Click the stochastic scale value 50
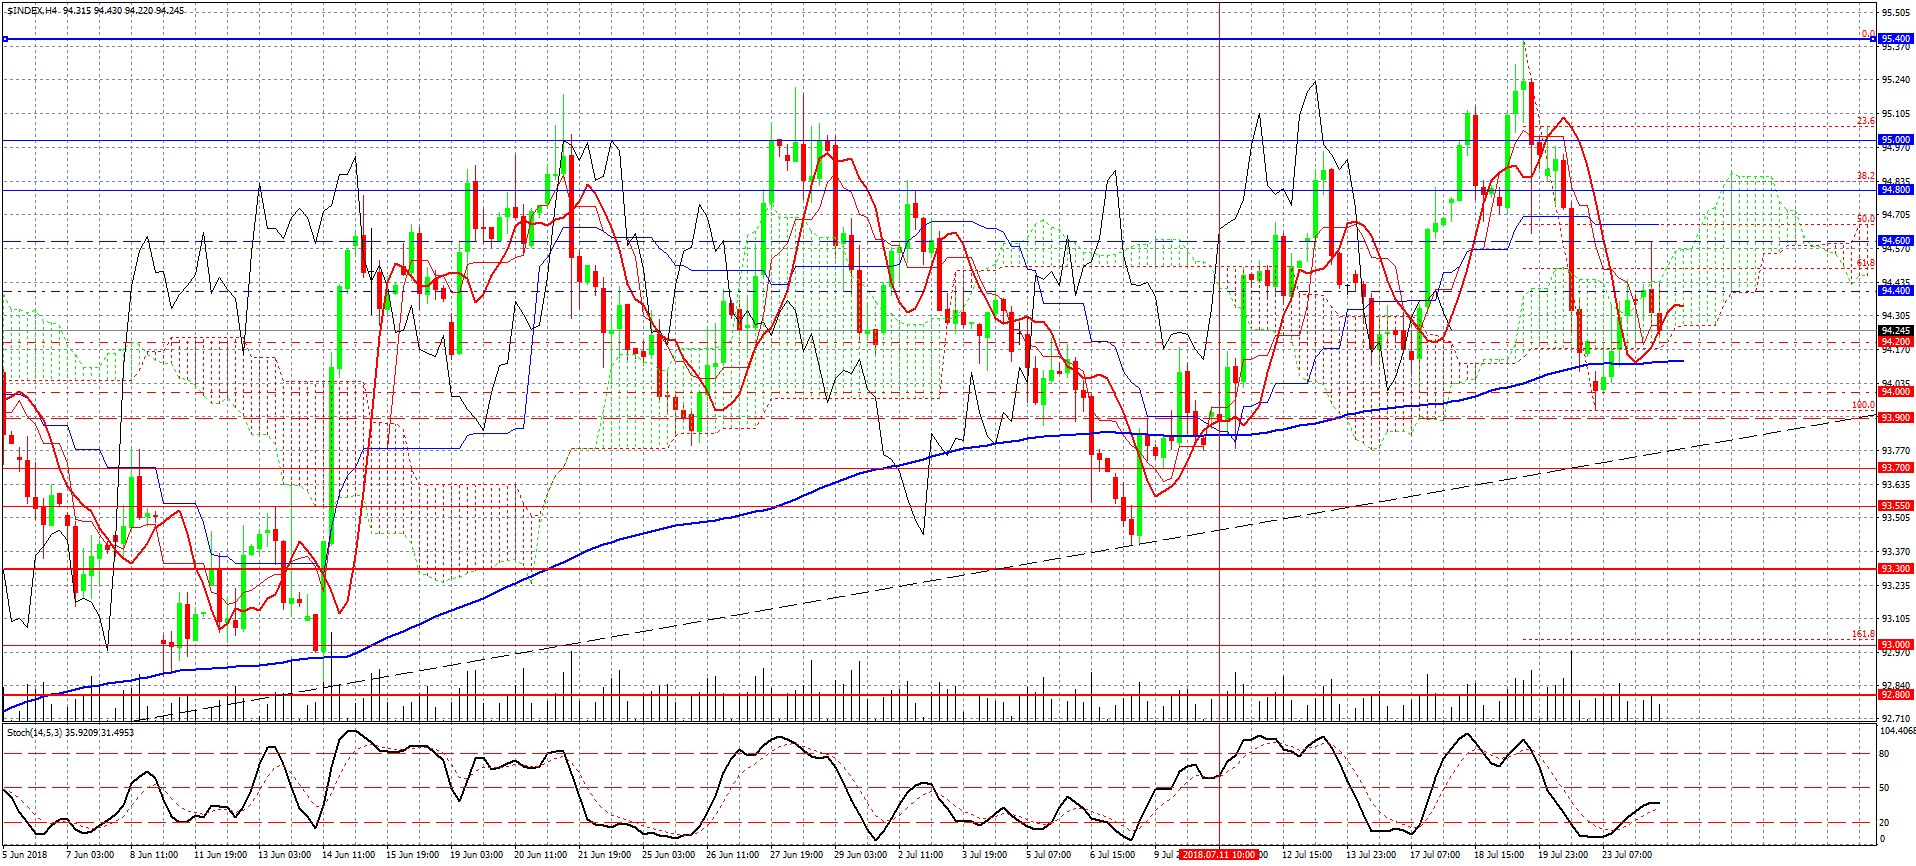 pyautogui.click(x=1884, y=788)
